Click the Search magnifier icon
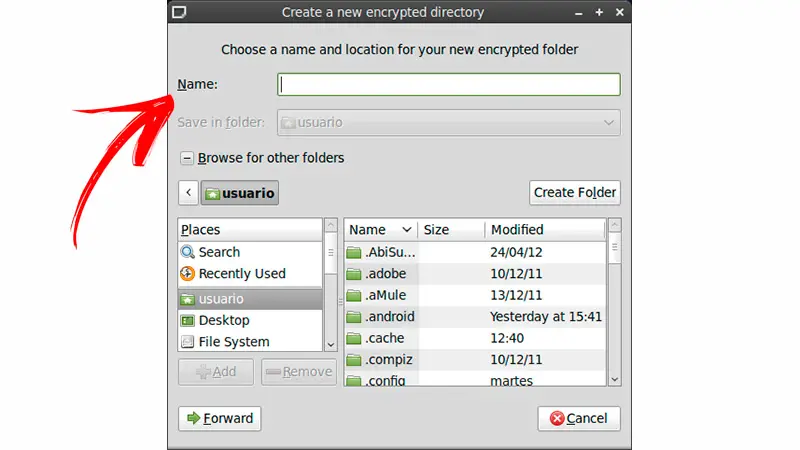Screen dimensions: 800x450 pos(187,252)
